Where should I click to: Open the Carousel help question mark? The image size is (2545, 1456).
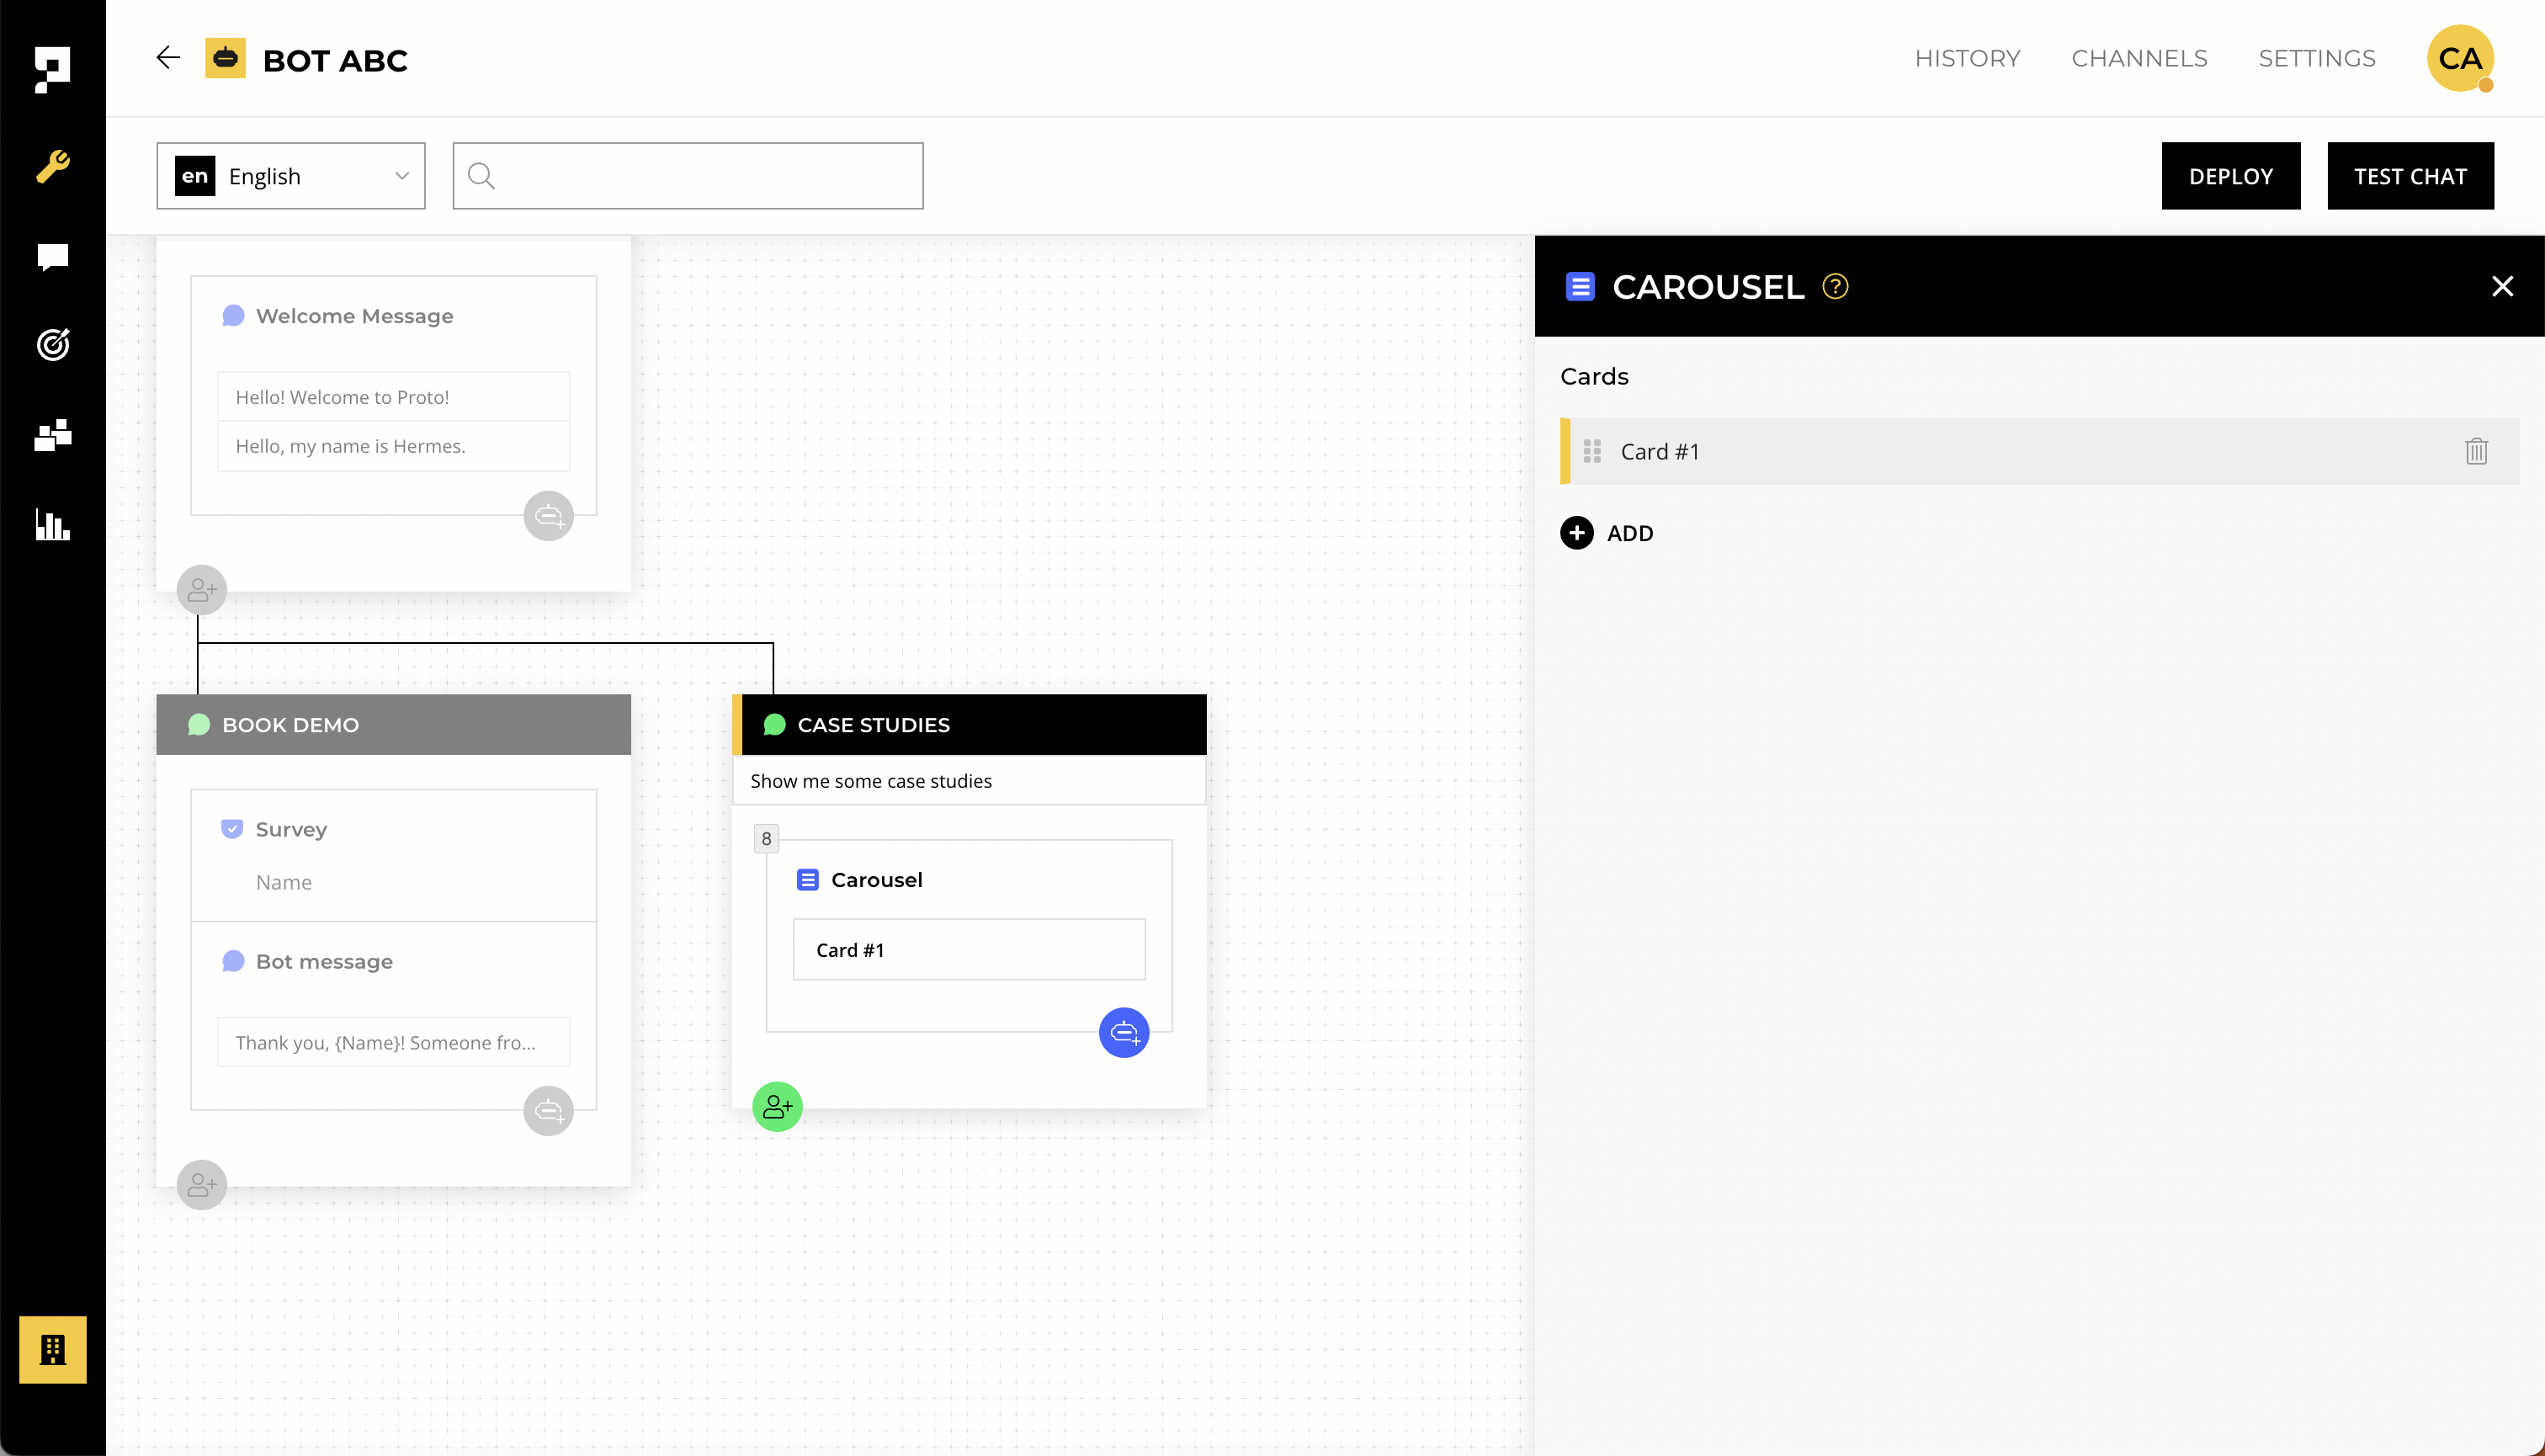tap(1835, 287)
